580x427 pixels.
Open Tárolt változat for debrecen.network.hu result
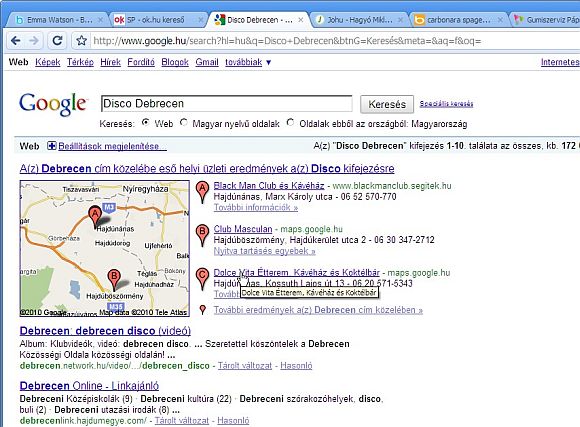[x=245, y=366]
